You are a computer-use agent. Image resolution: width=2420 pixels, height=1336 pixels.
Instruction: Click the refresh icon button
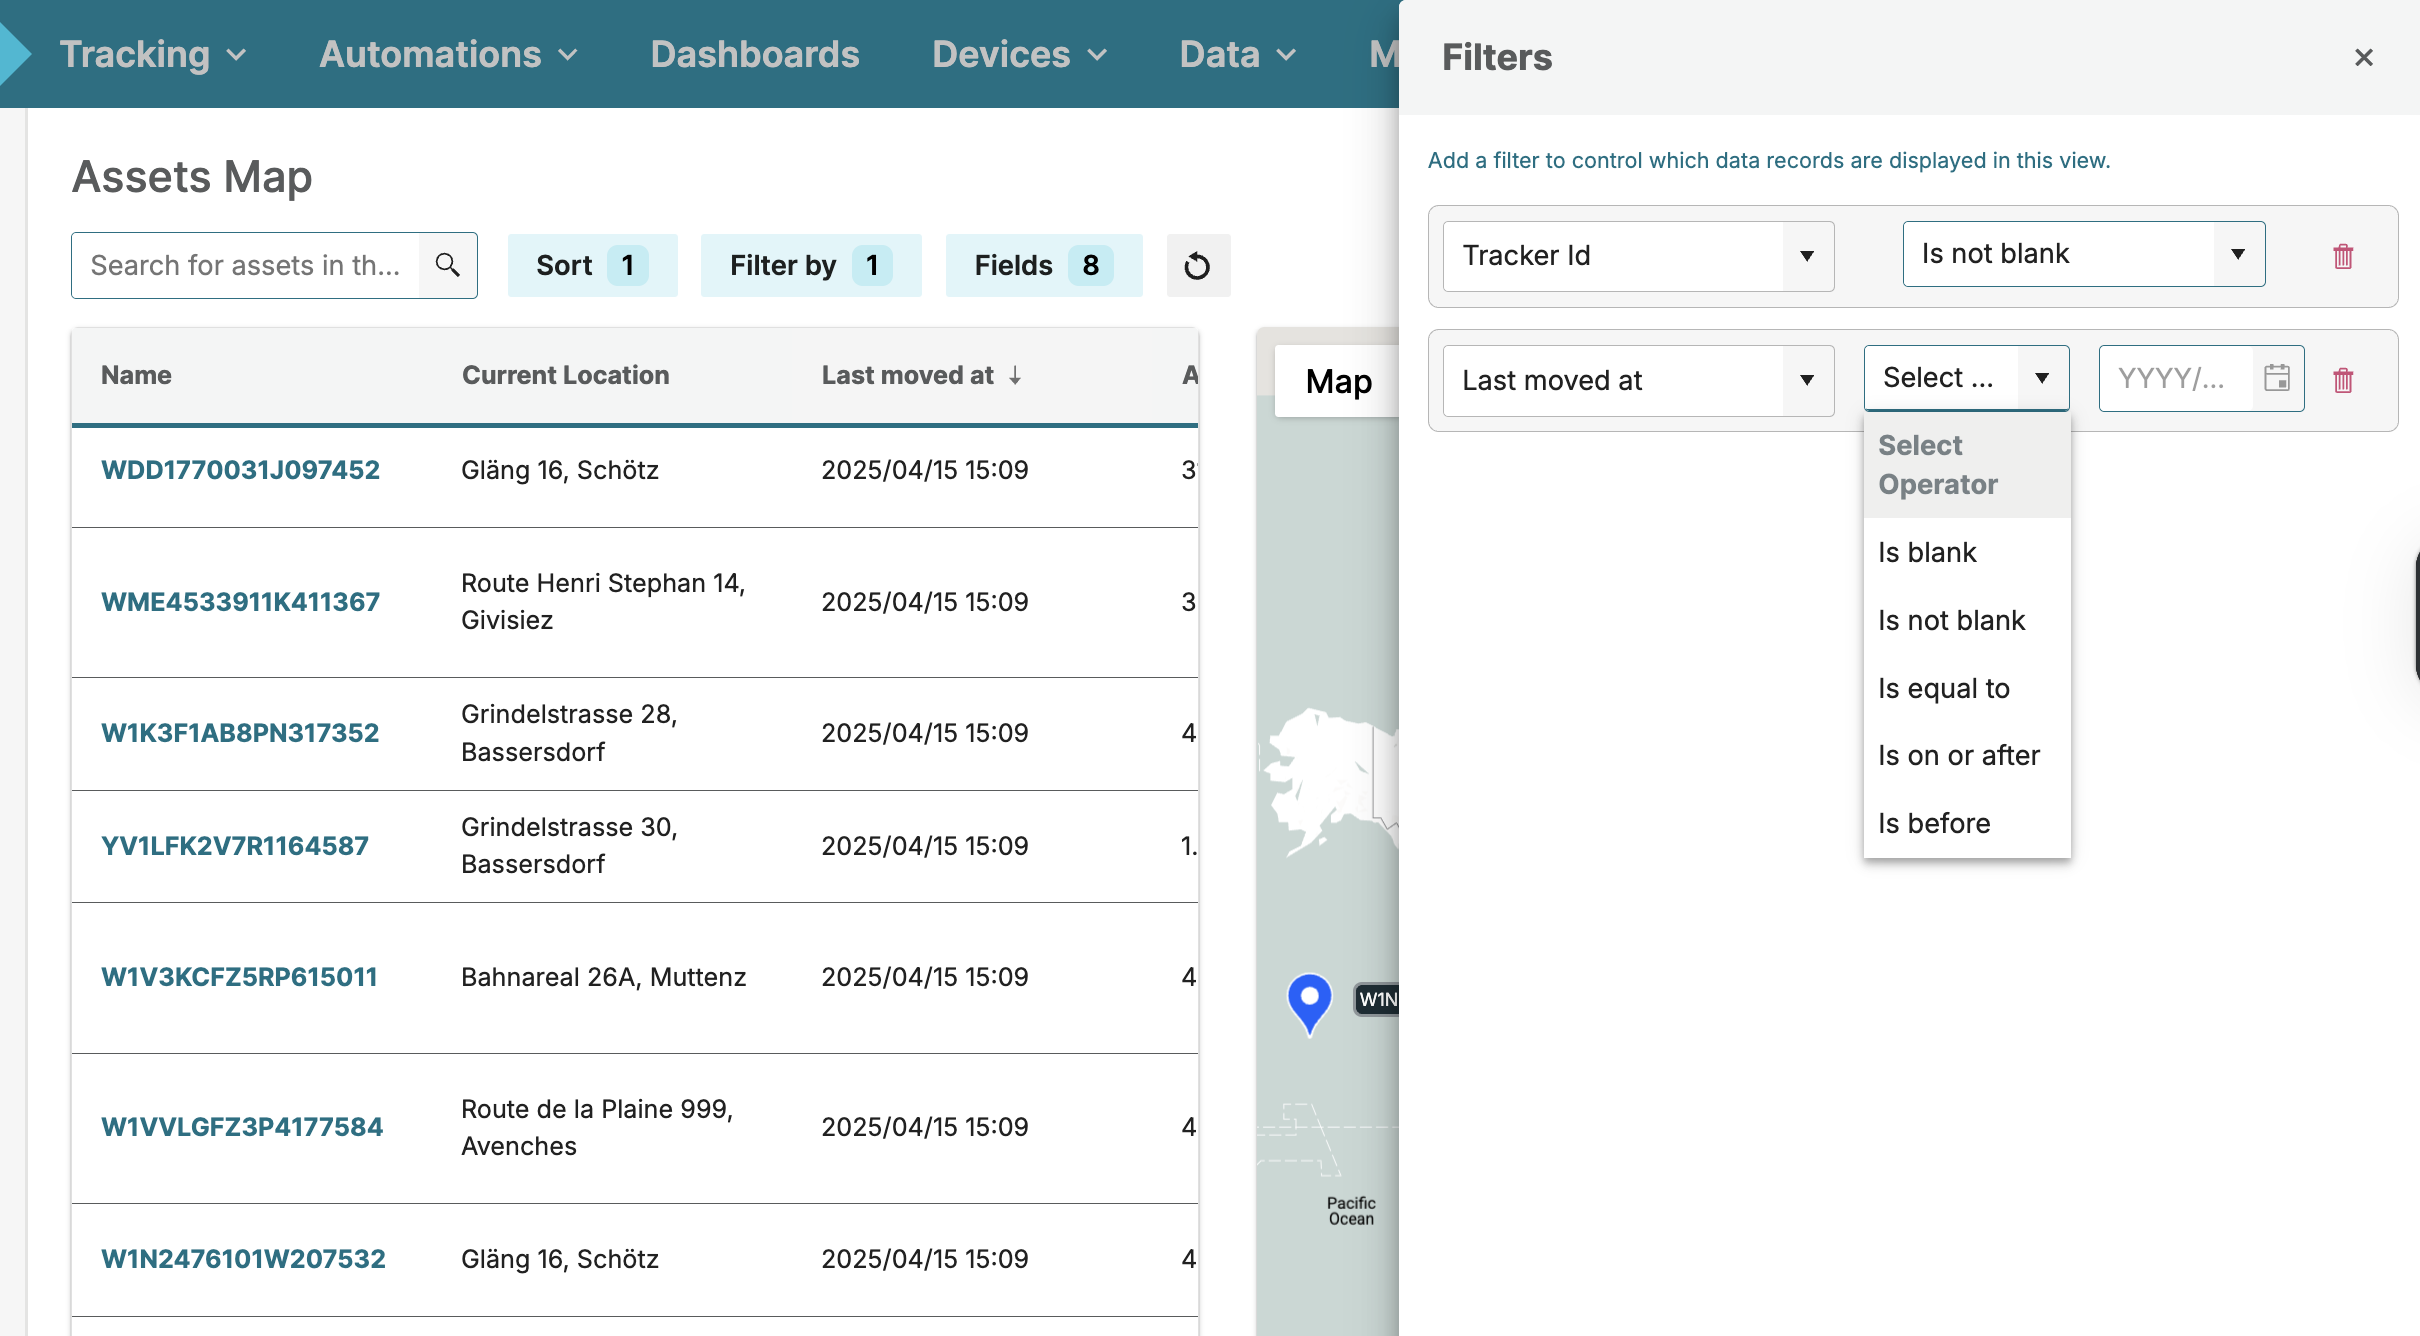tap(1197, 266)
